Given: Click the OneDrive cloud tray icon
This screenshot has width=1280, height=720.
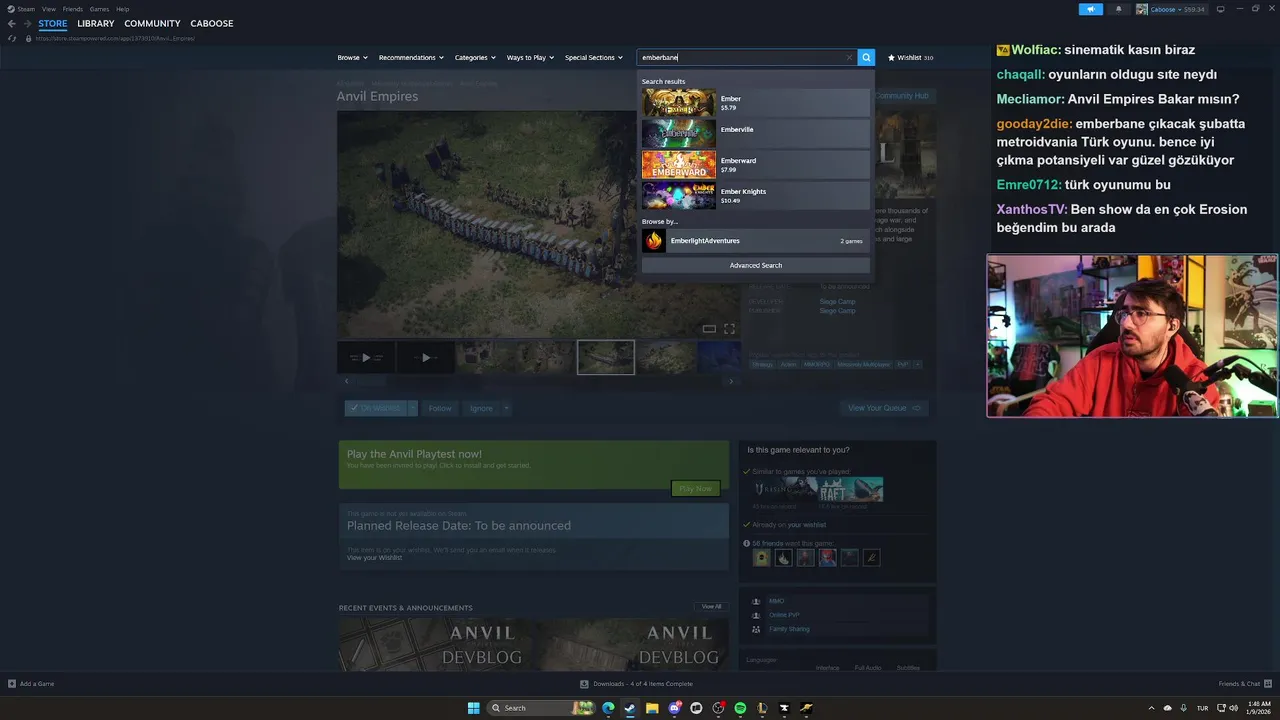Looking at the screenshot, I should click(1167, 708).
